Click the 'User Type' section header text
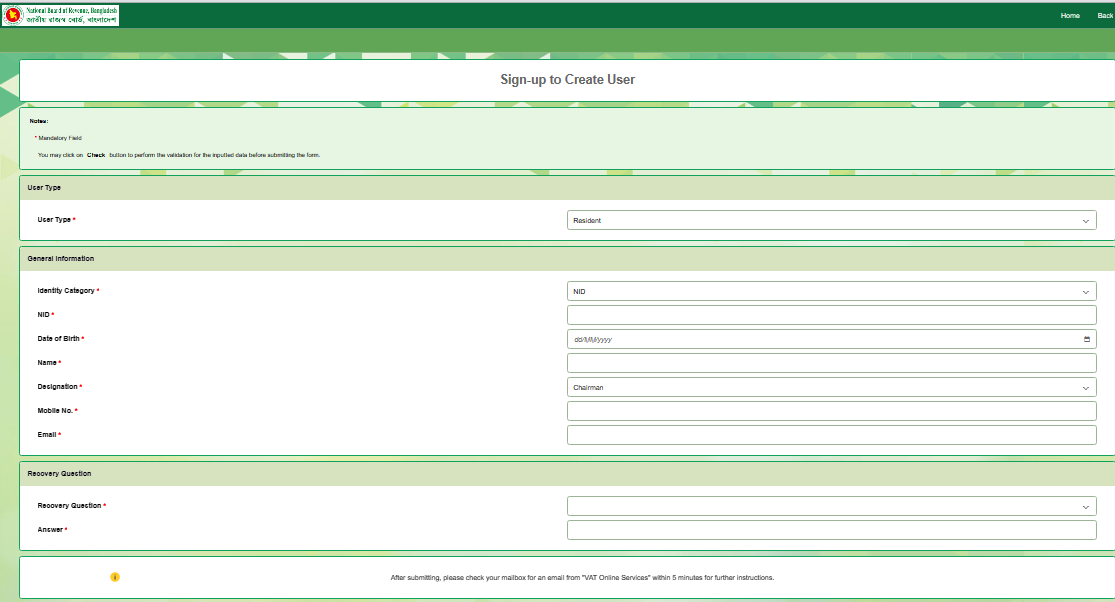The image size is (1115, 602). point(44,188)
